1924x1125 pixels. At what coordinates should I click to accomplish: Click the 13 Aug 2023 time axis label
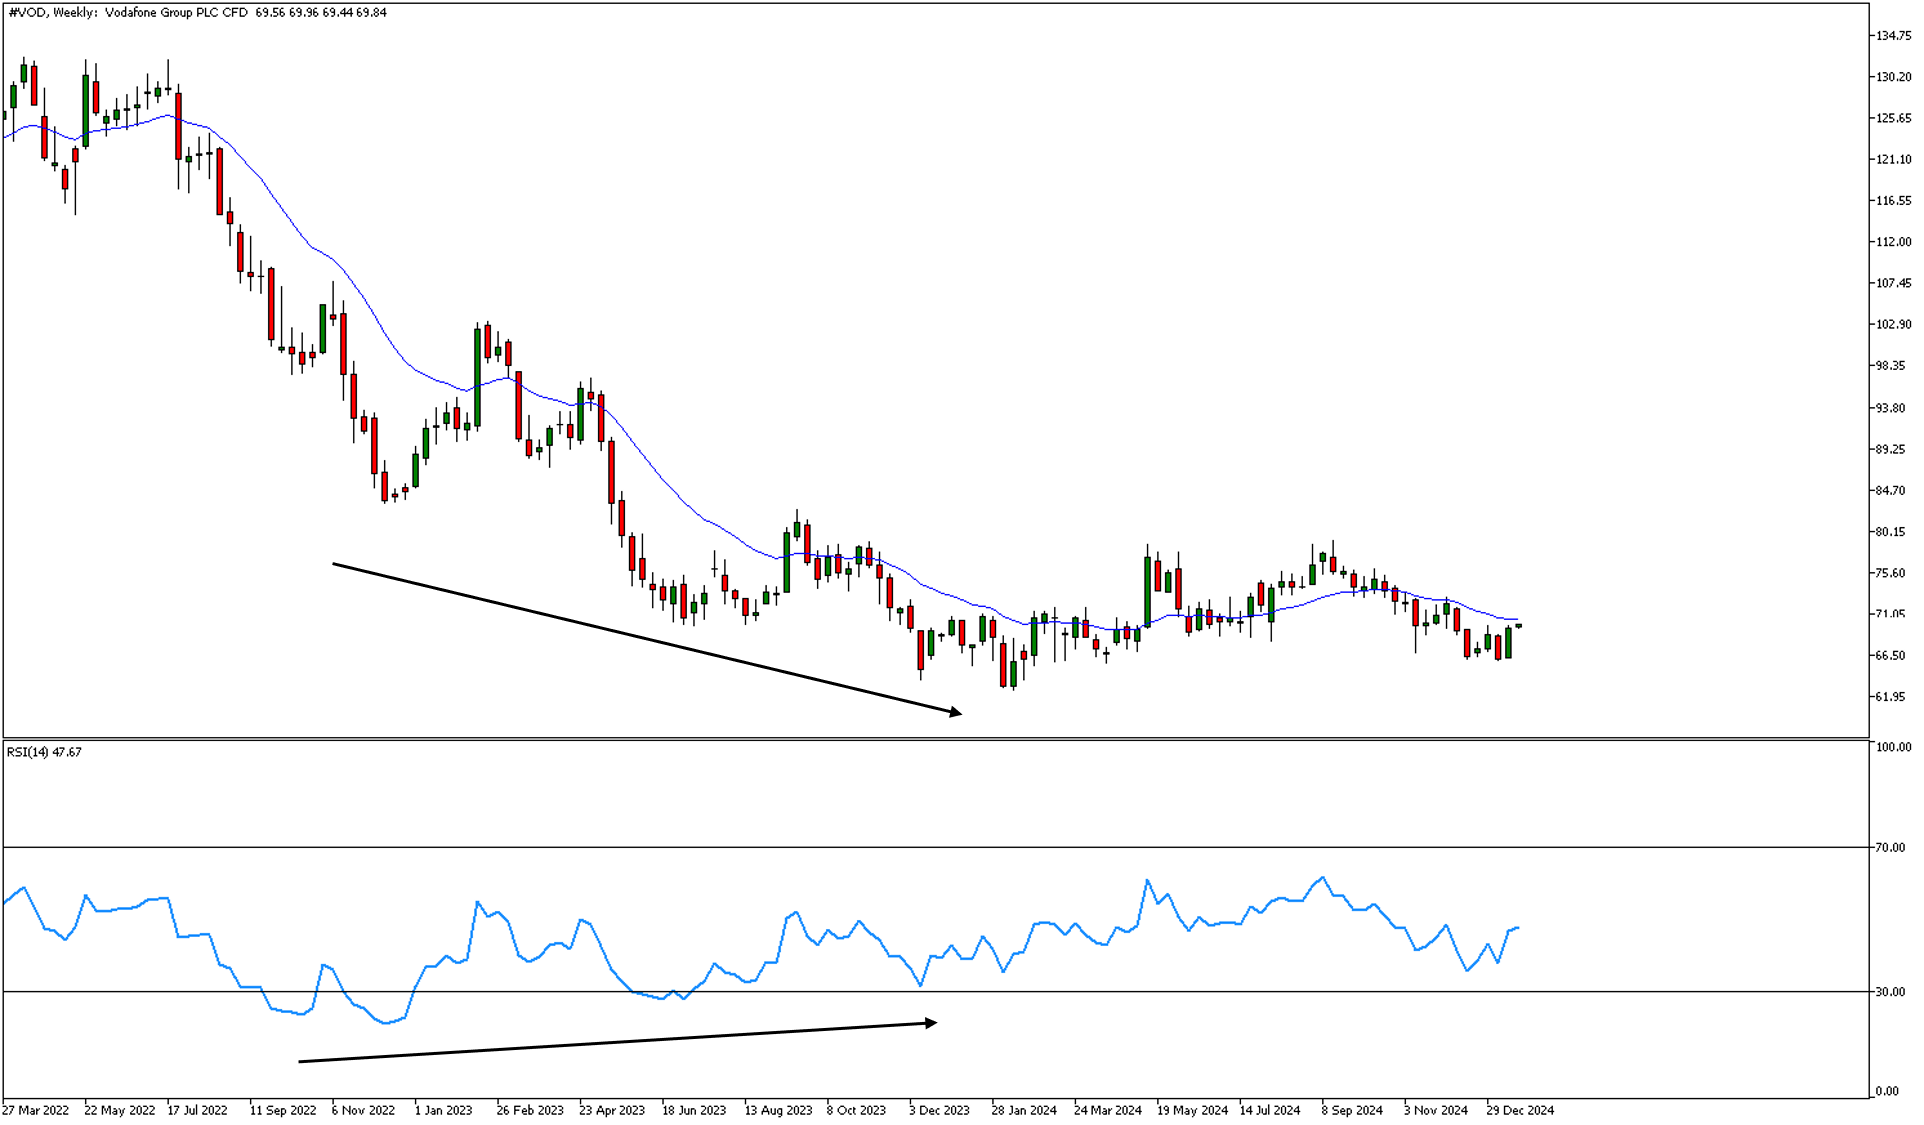778,1111
